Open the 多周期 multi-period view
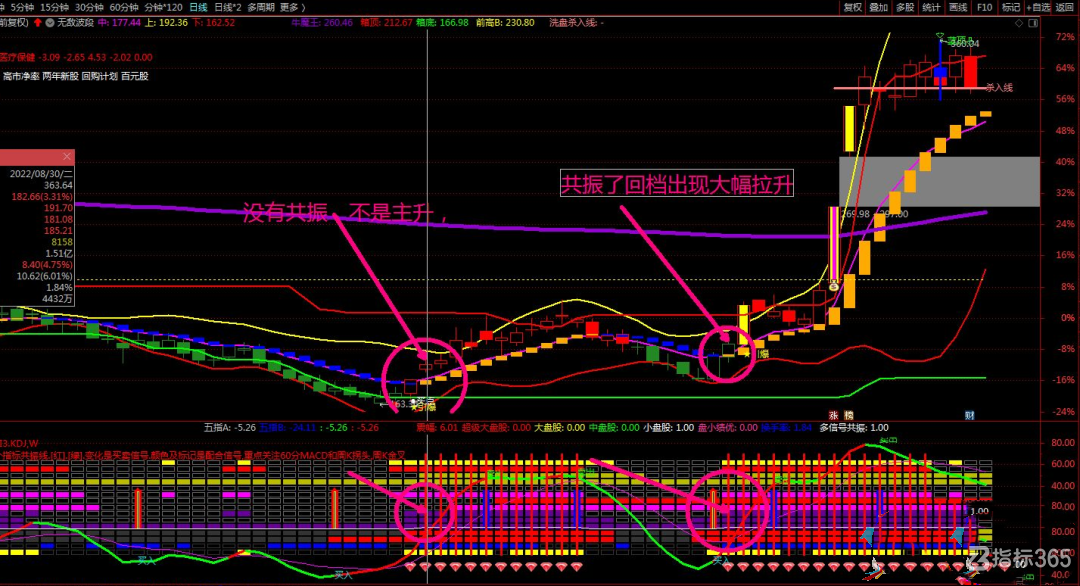1080x586 pixels. click(261, 7)
